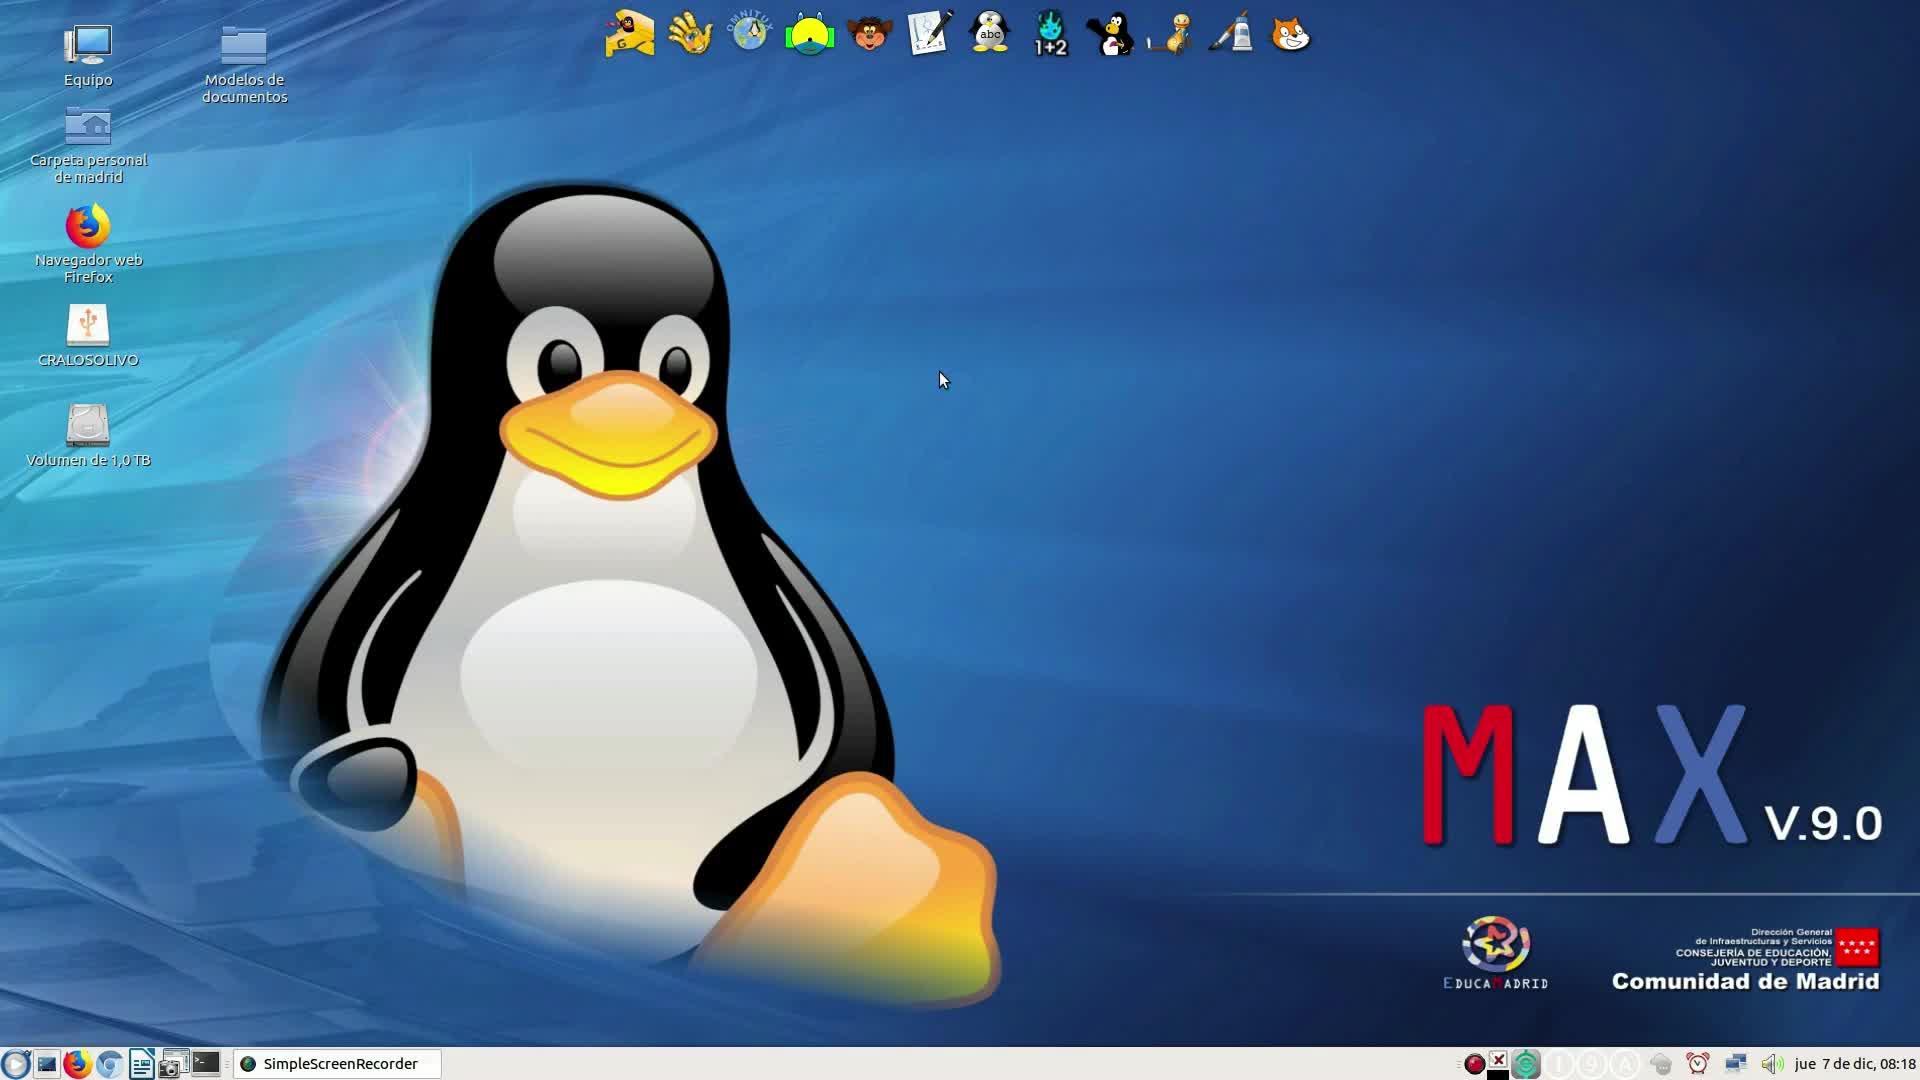Start Tux Typing abc penguin
Screen dimensions: 1920x1080
pyautogui.click(x=989, y=33)
